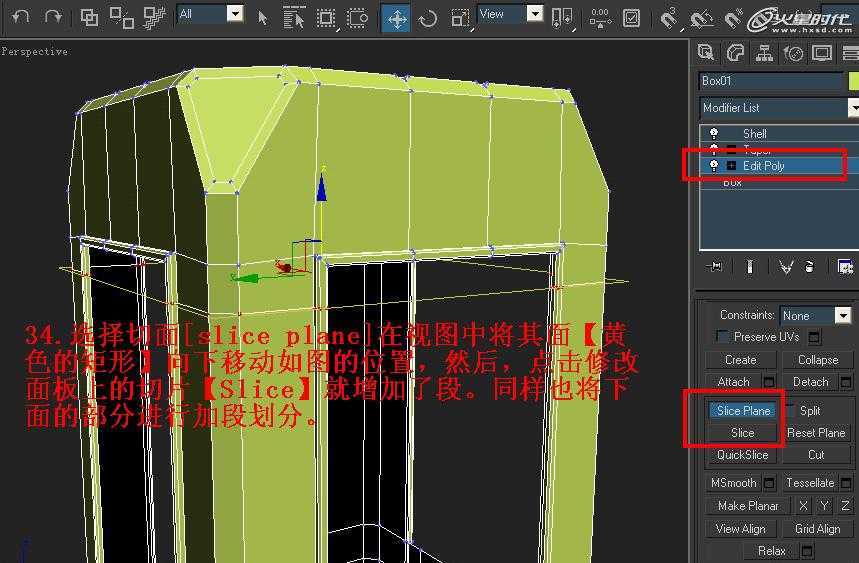Image resolution: width=859 pixels, height=563 pixels.
Task: Toggle the Slice Plane button
Action: pyautogui.click(x=743, y=410)
